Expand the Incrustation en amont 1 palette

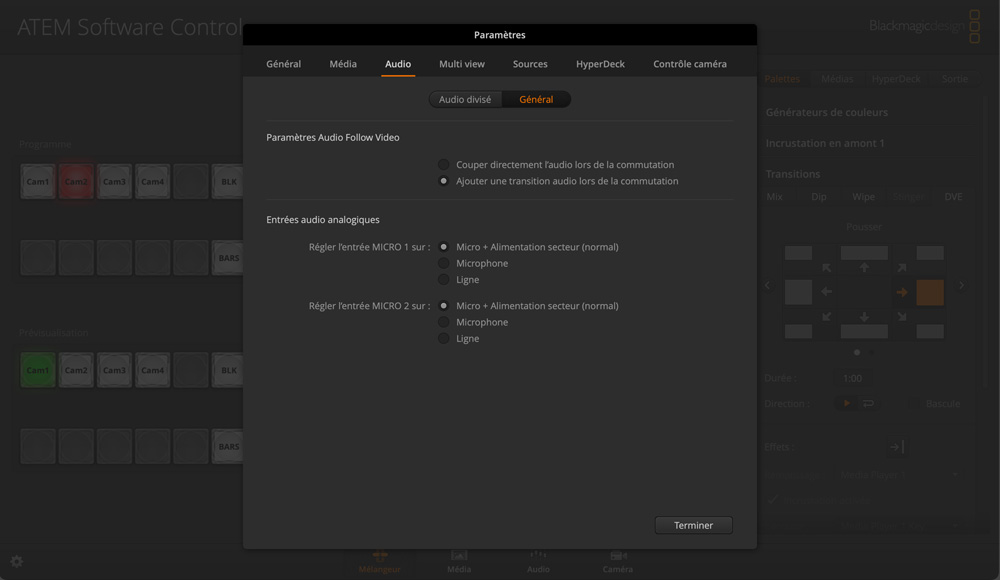[x=825, y=143]
